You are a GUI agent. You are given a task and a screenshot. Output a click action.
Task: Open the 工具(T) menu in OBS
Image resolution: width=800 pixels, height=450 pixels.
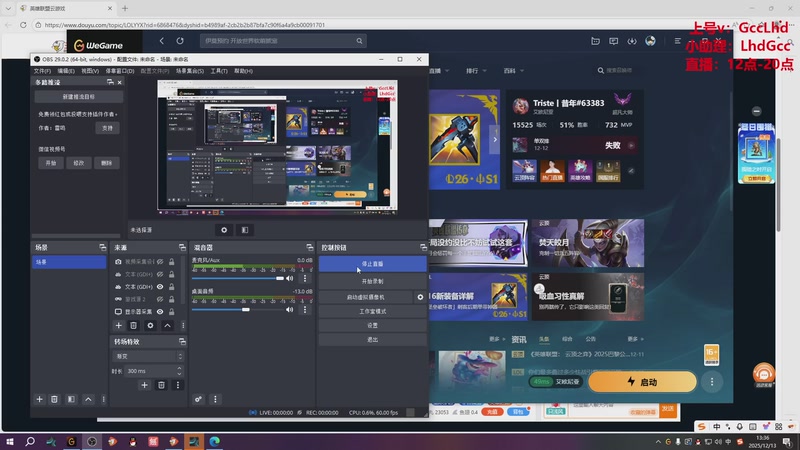click(x=219, y=71)
